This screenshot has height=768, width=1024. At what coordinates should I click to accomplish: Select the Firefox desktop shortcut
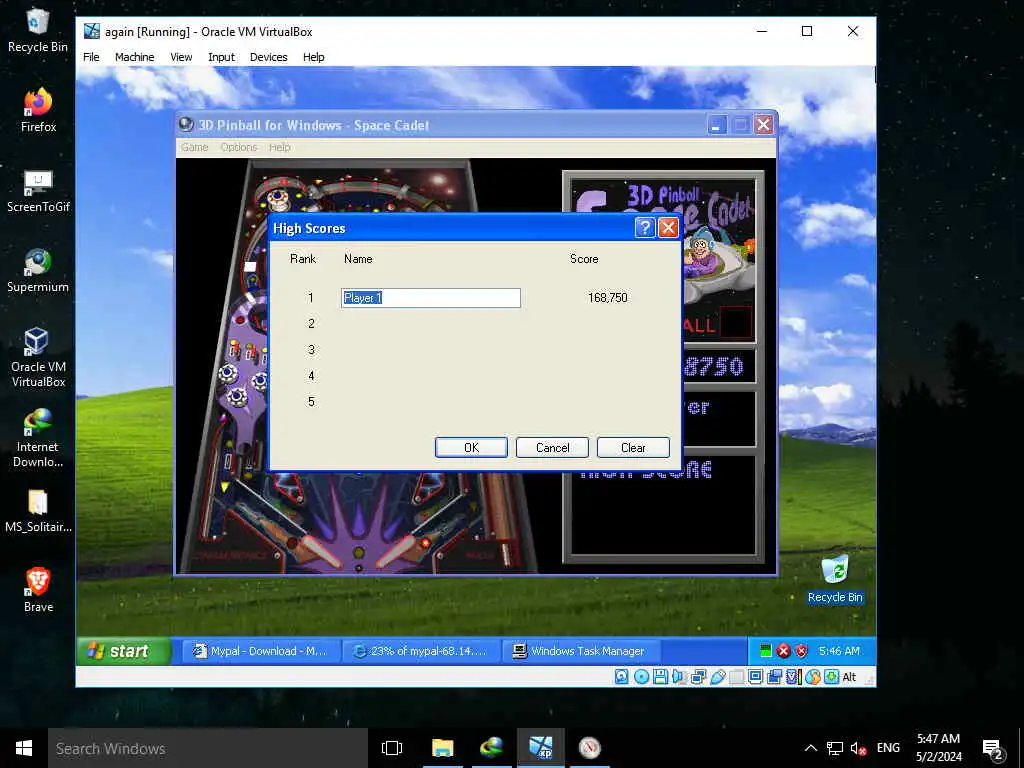[38, 110]
